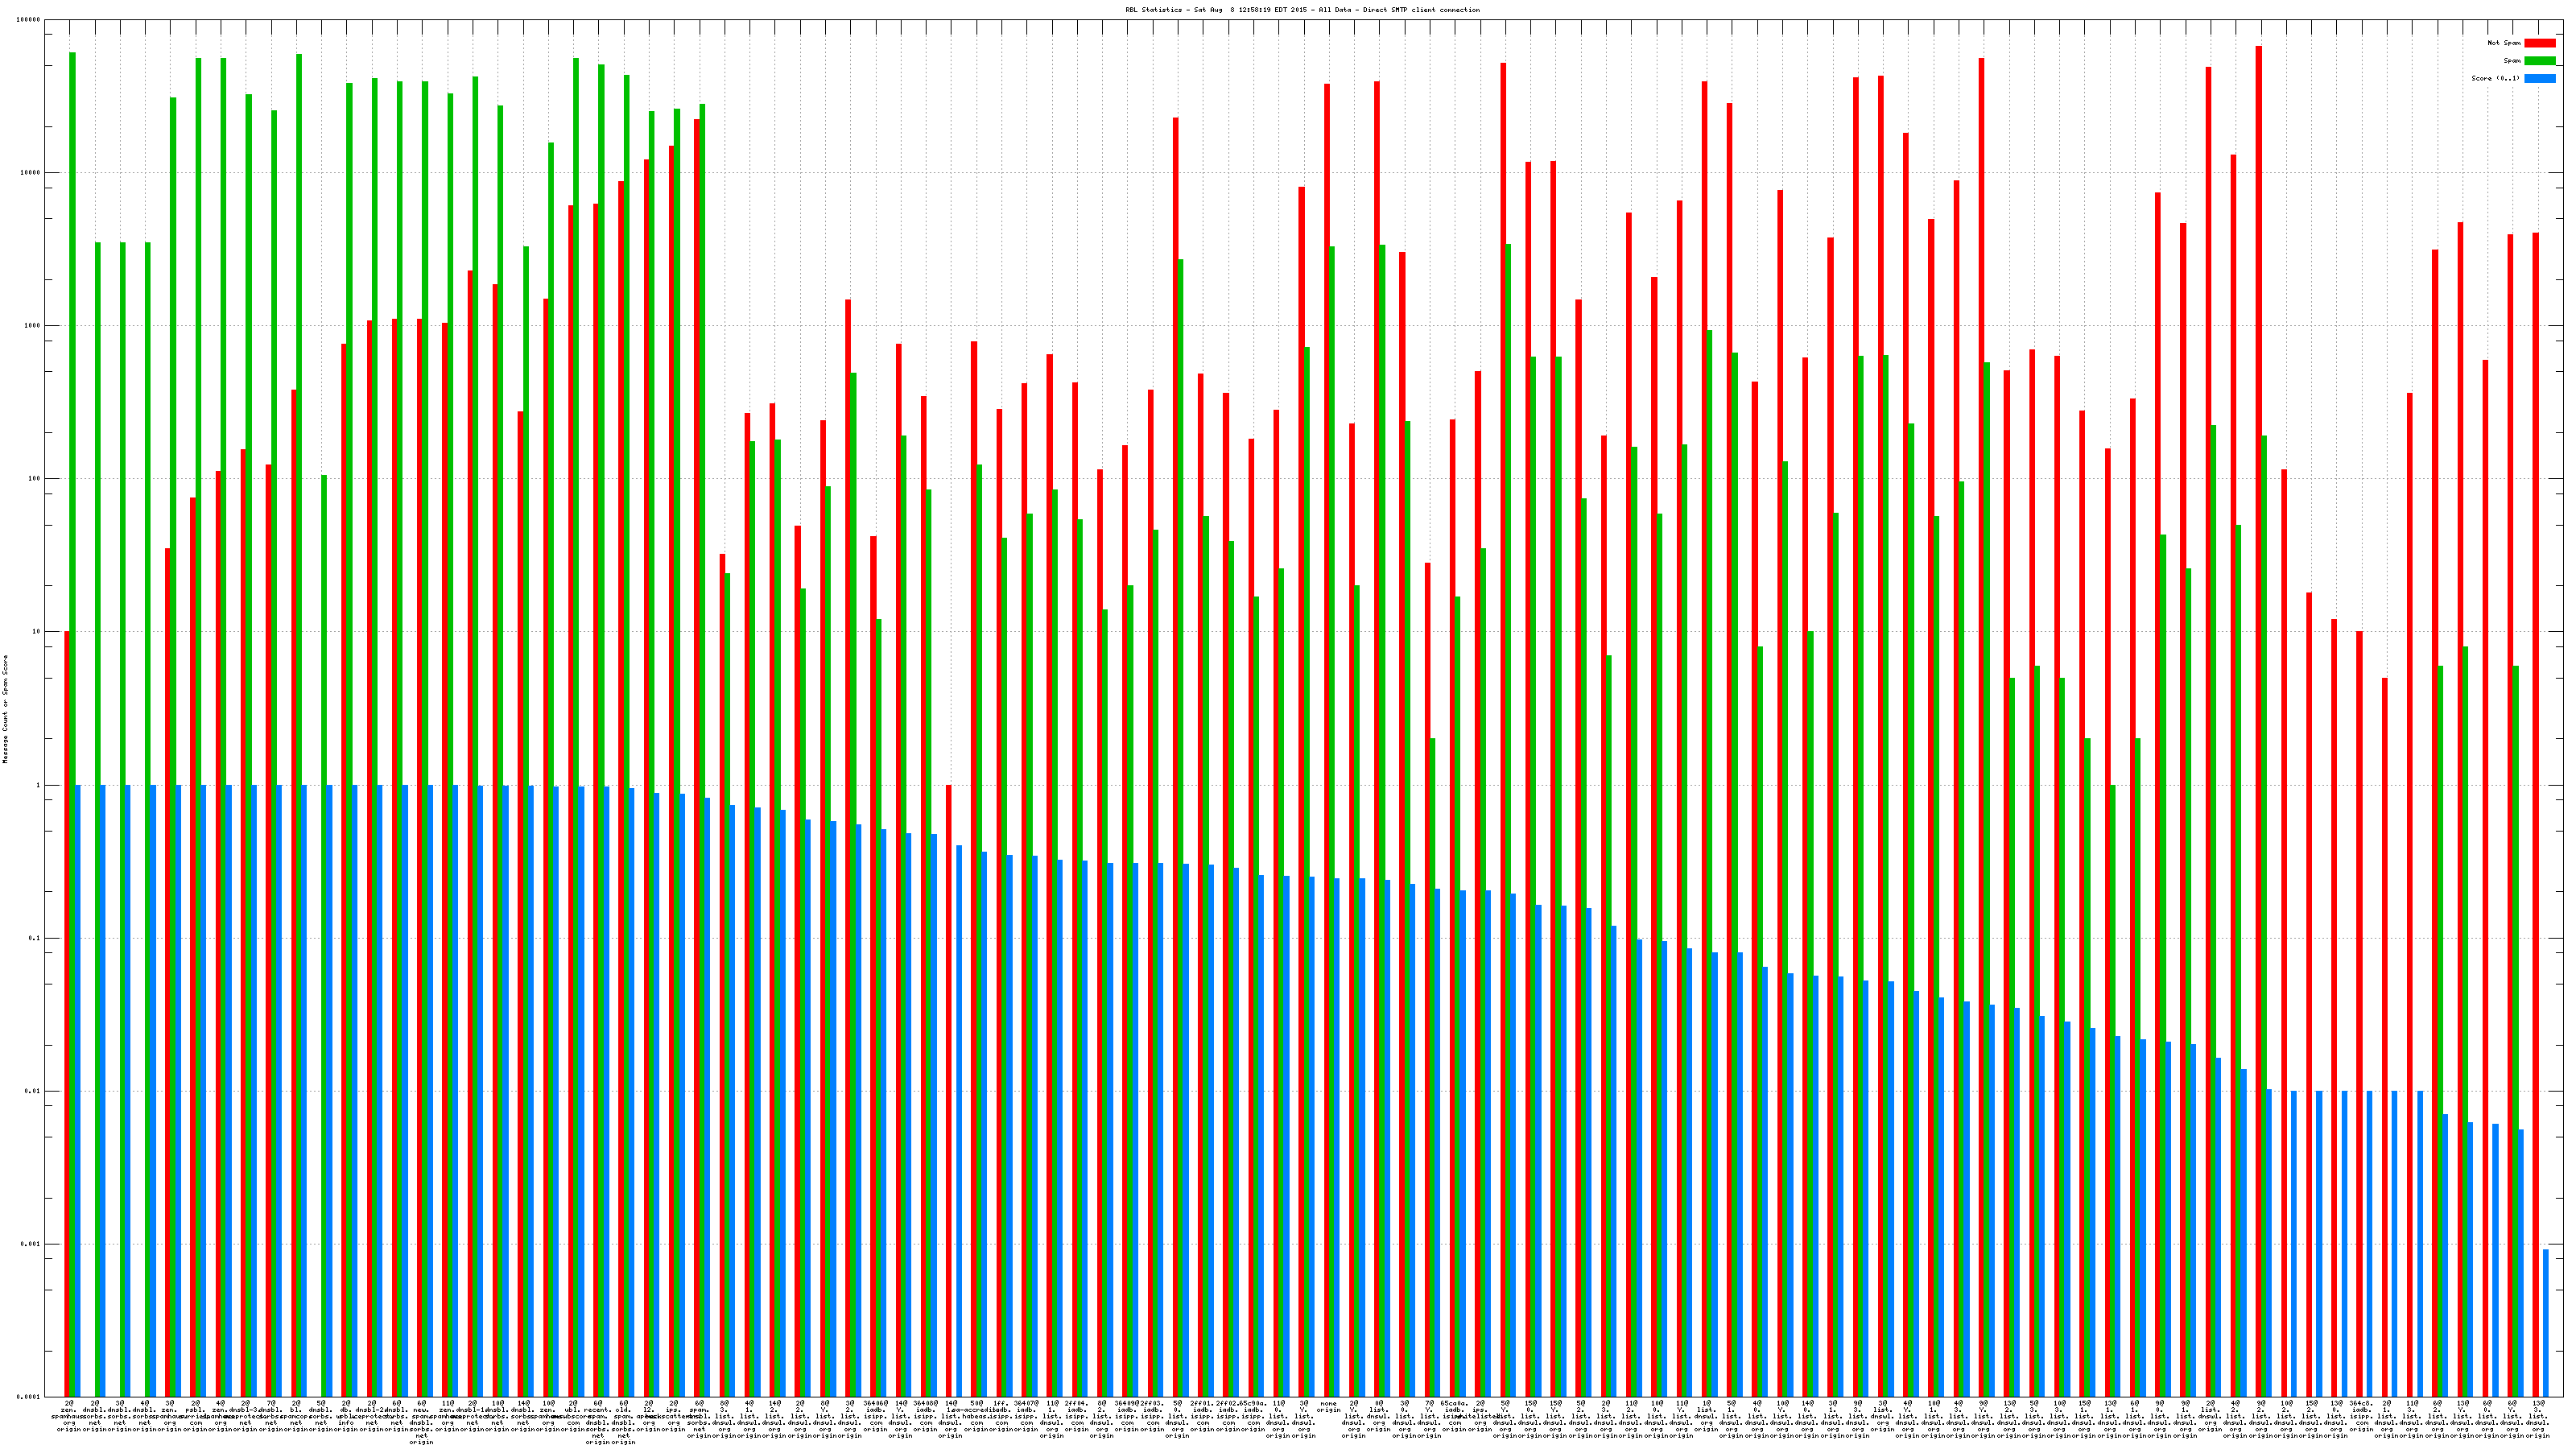The height and width of the screenshot is (1449, 2576).
Task: Click the "Message Count or Spam Score" axis label
Action: click(5, 709)
